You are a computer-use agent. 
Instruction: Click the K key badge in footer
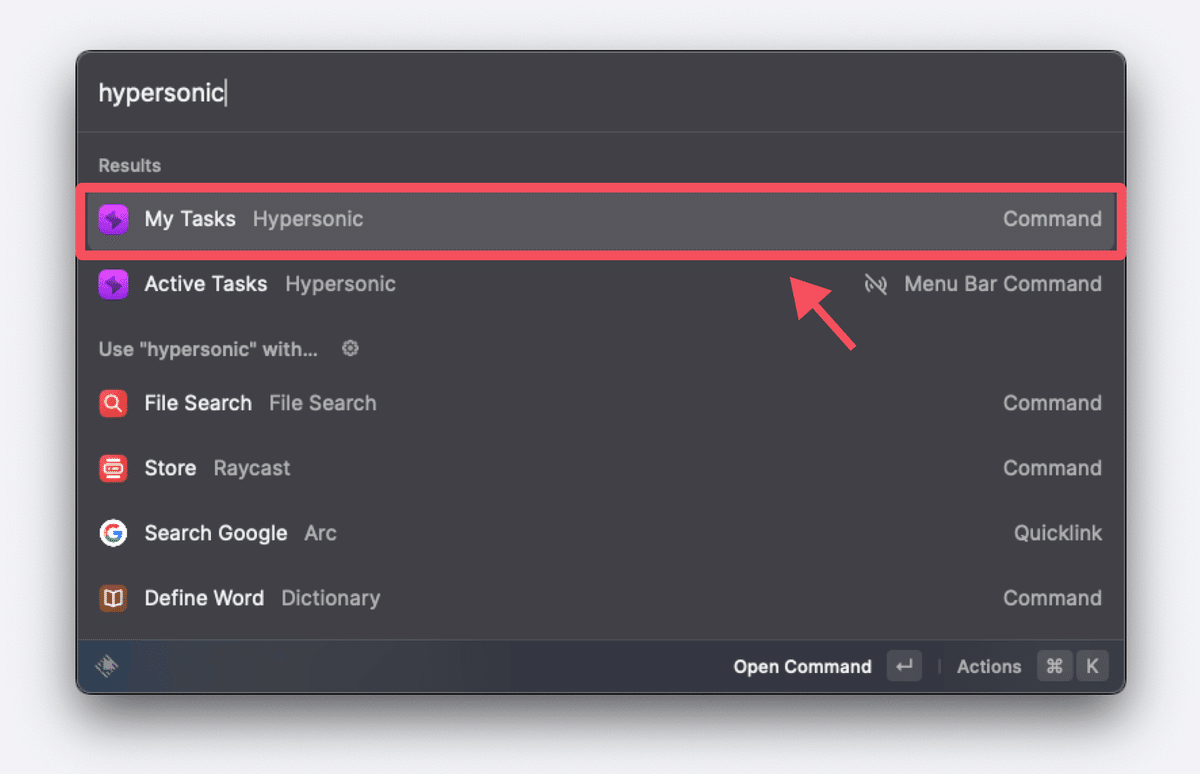1092,666
